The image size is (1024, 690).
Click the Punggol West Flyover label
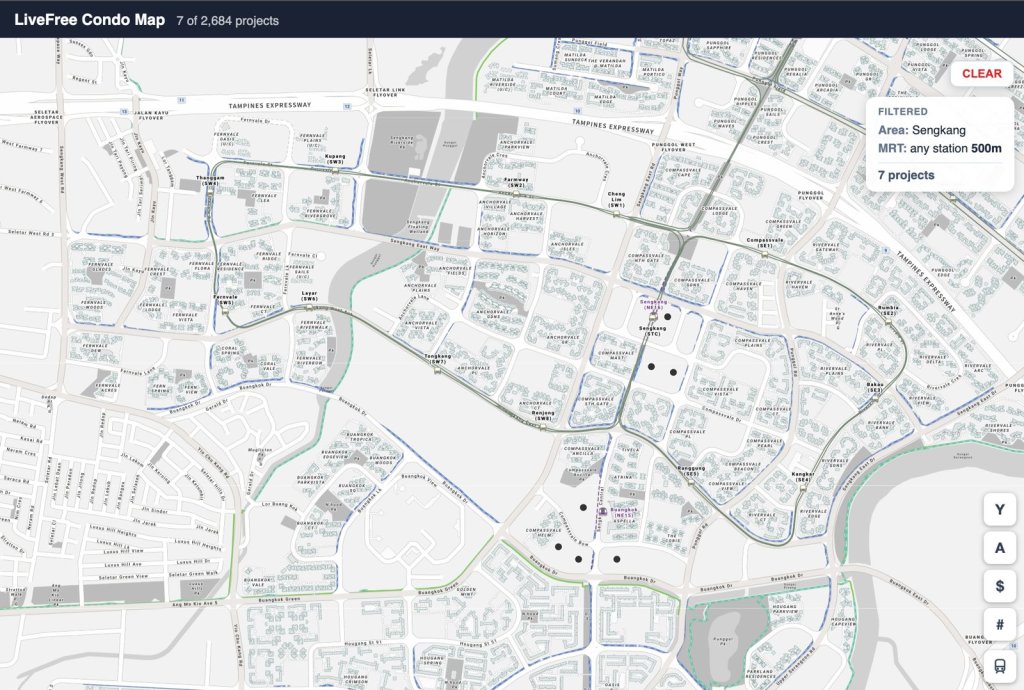(673, 147)
